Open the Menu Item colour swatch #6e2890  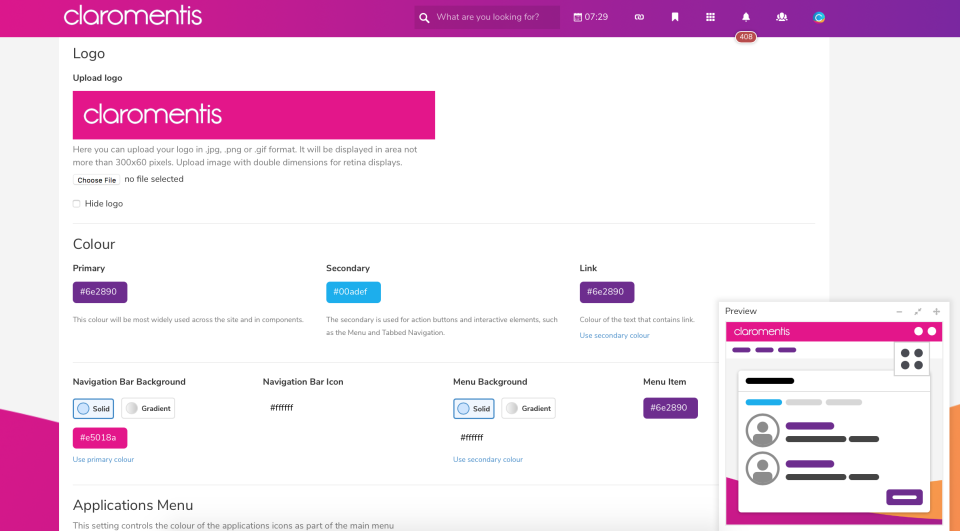coord(670,408)
